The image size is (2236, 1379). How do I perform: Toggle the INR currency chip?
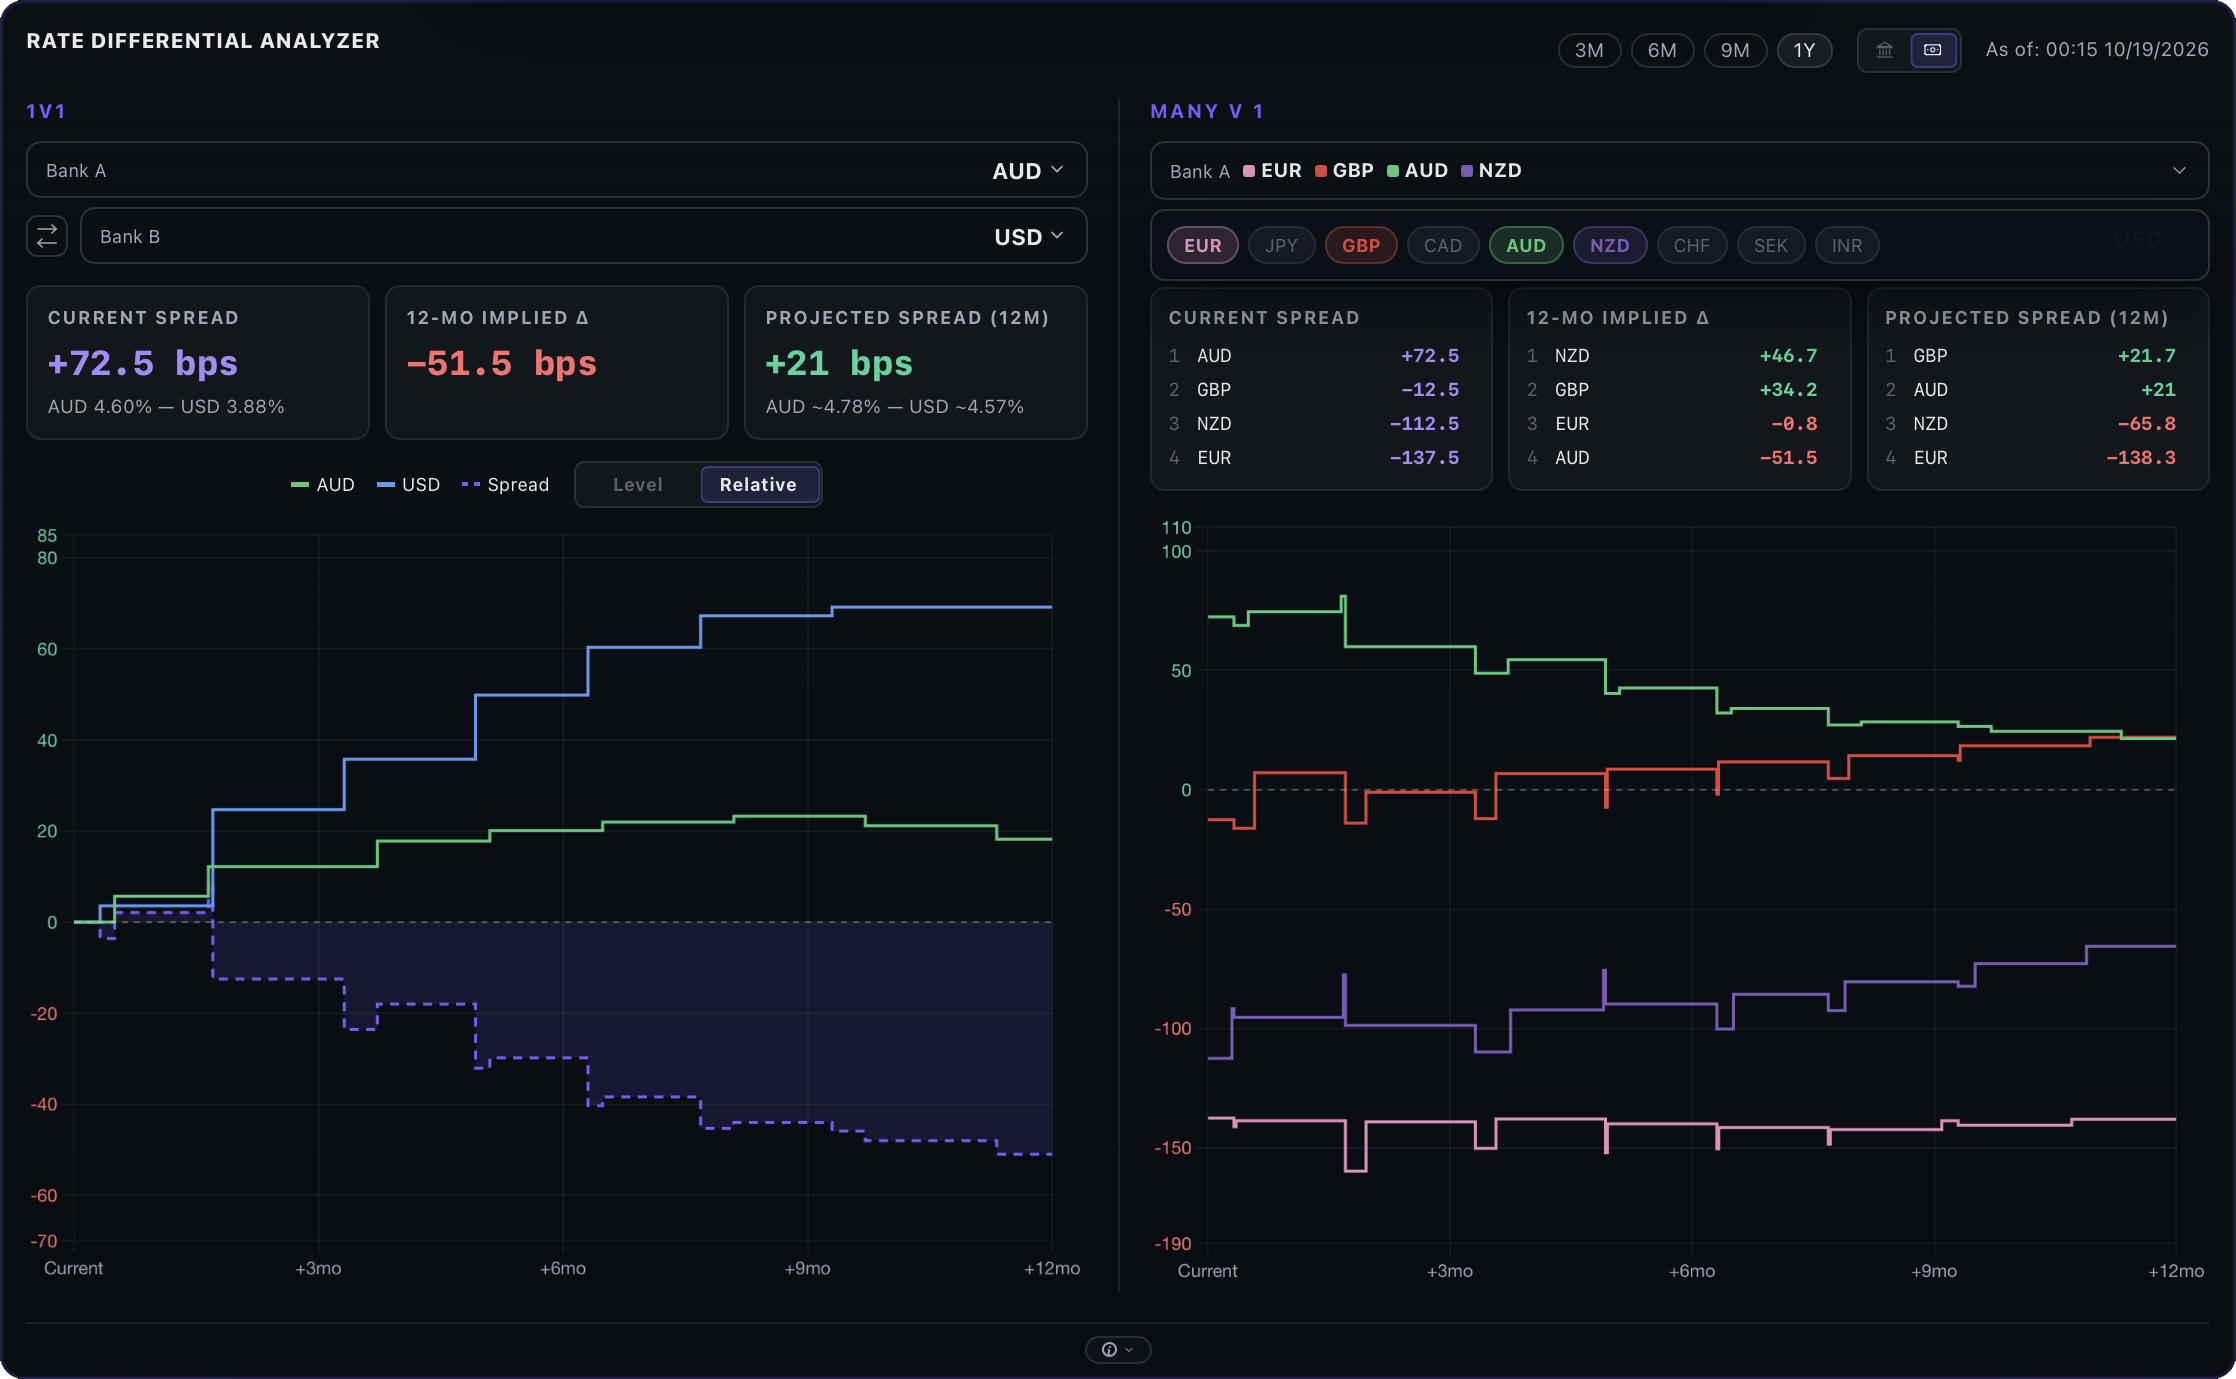pyautogui.click(x=1847, y=245)
